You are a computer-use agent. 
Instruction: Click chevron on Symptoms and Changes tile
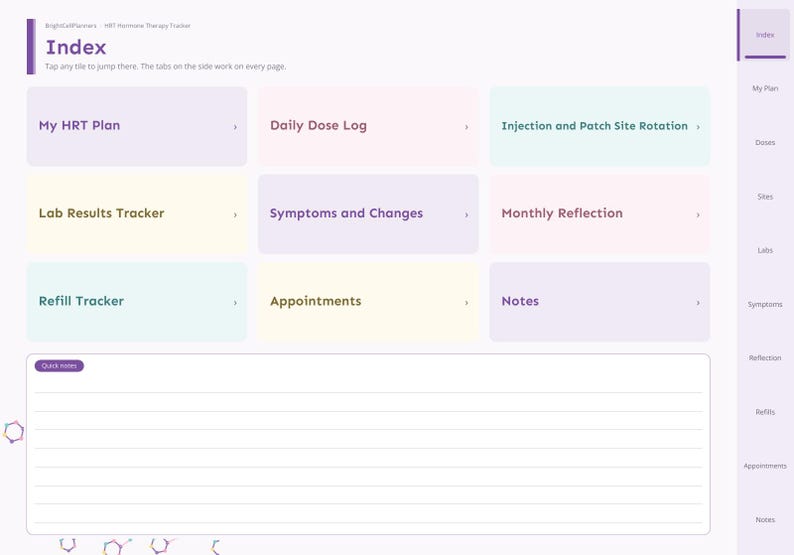(x=466, y=215)
